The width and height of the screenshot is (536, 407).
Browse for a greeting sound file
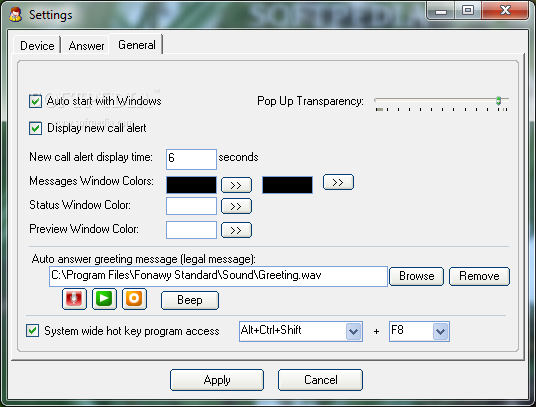pos(417,276)
